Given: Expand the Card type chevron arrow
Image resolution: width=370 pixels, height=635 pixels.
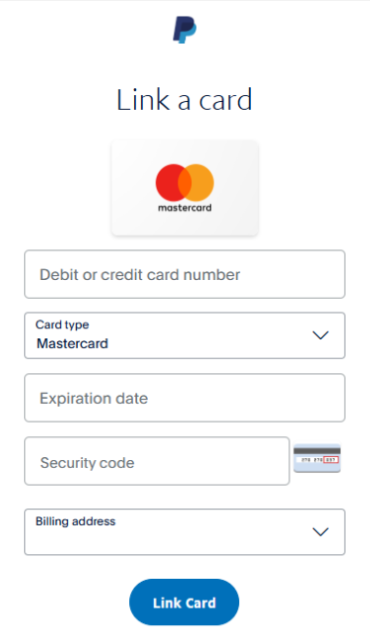Looking at the screenshot, I should pos(320,335).
